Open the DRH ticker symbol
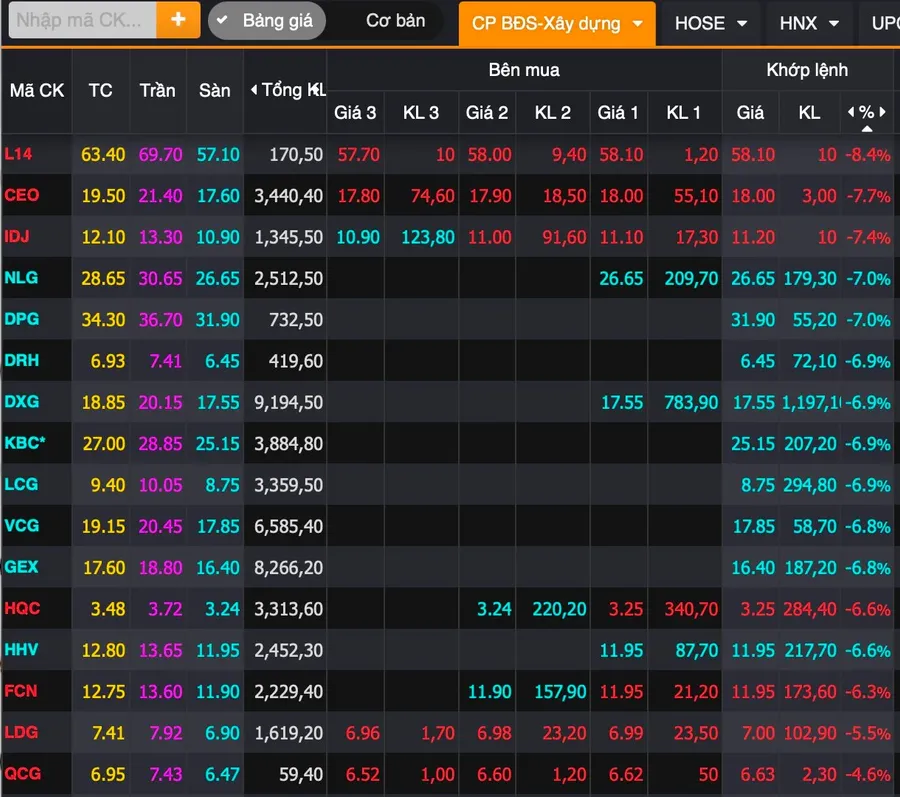 [x=22, y=360]
